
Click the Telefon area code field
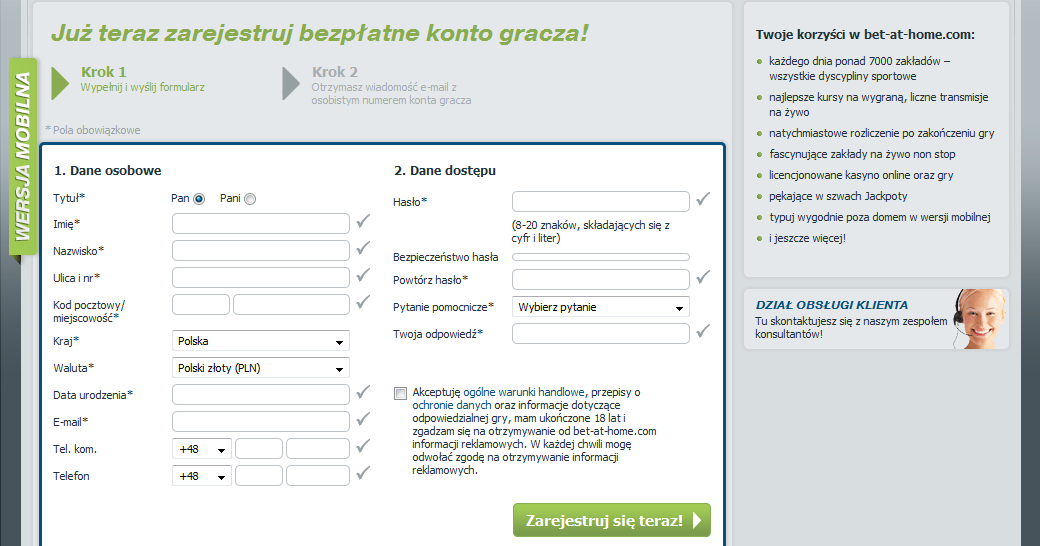coord(259,476)
